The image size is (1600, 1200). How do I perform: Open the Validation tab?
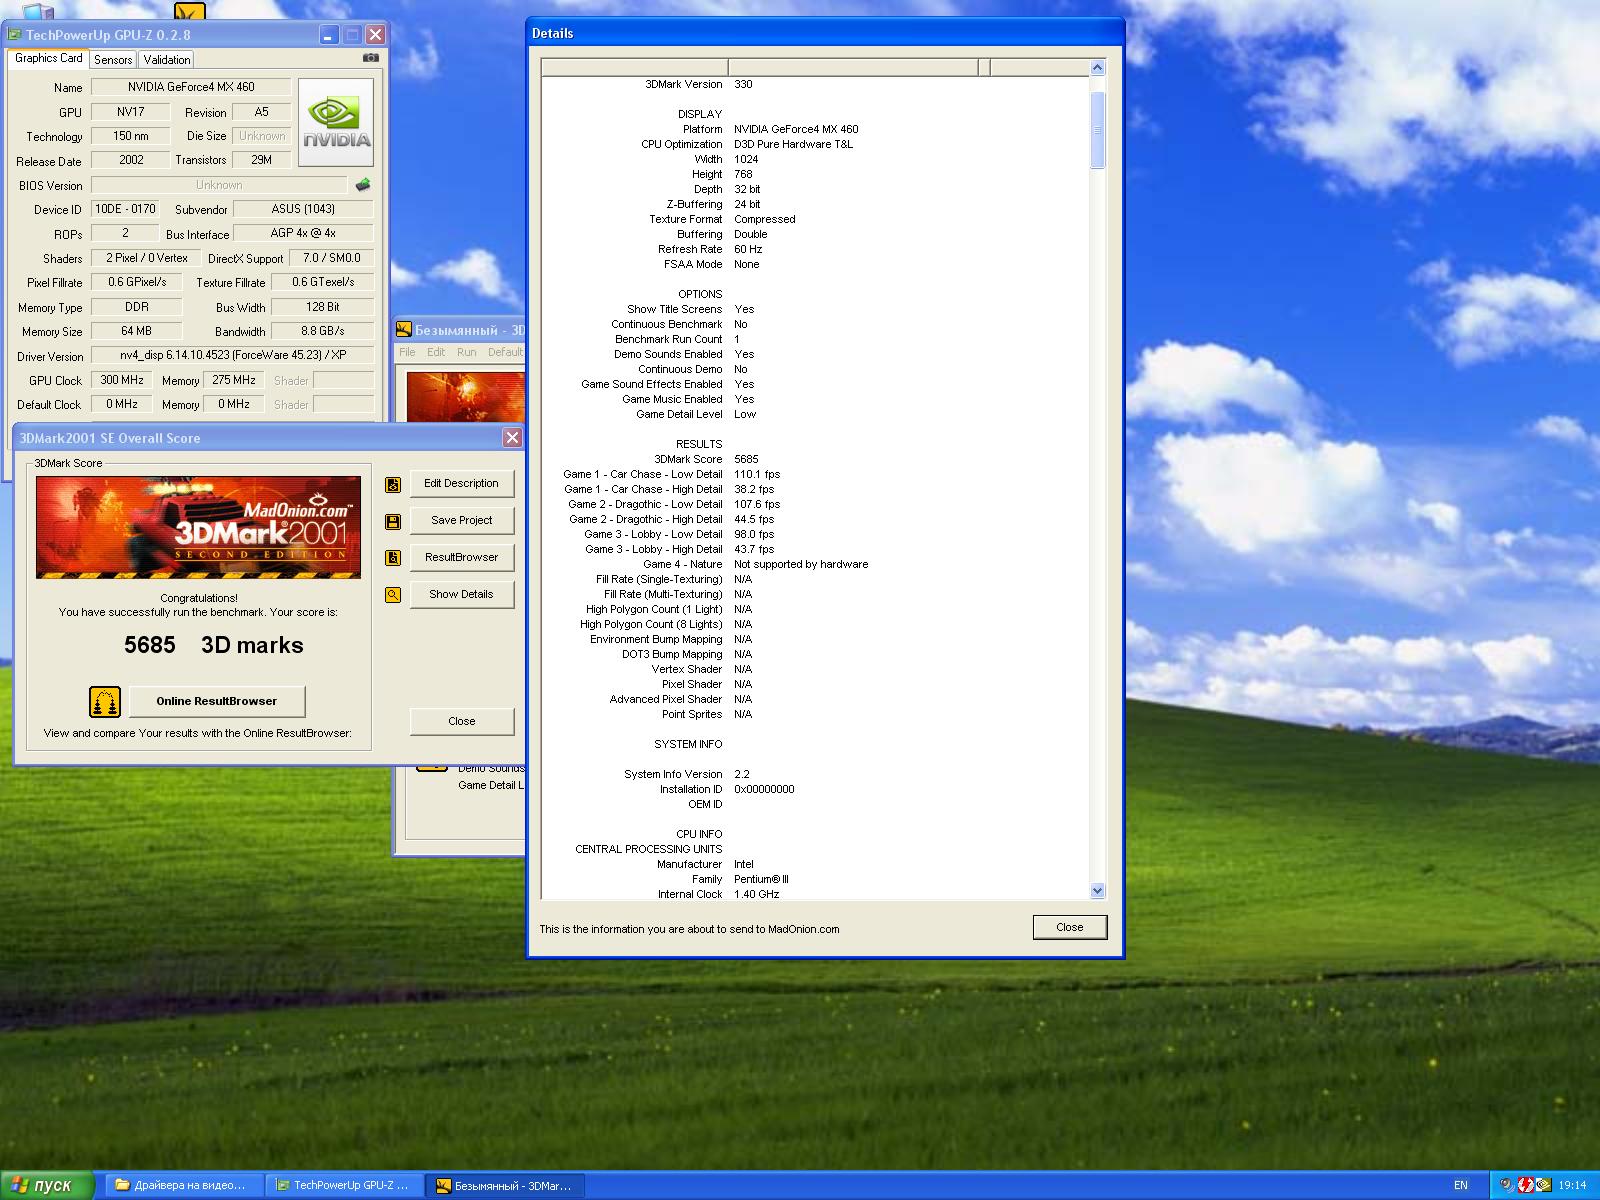166,60
